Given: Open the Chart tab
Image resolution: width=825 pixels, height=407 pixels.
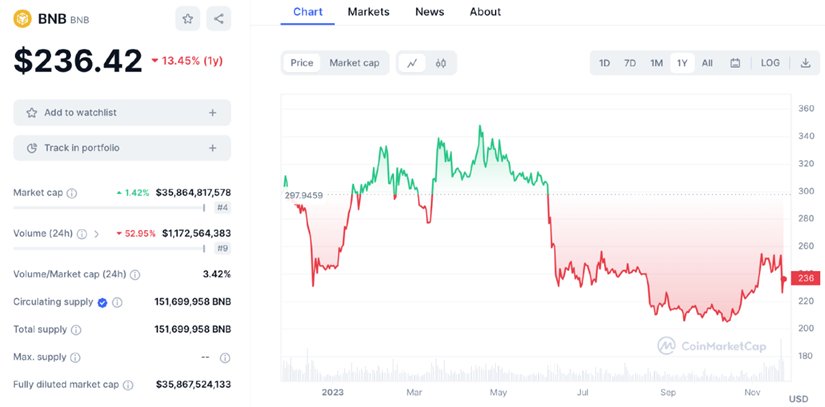Looking at the screenshot, I should [x=308, y=12].
